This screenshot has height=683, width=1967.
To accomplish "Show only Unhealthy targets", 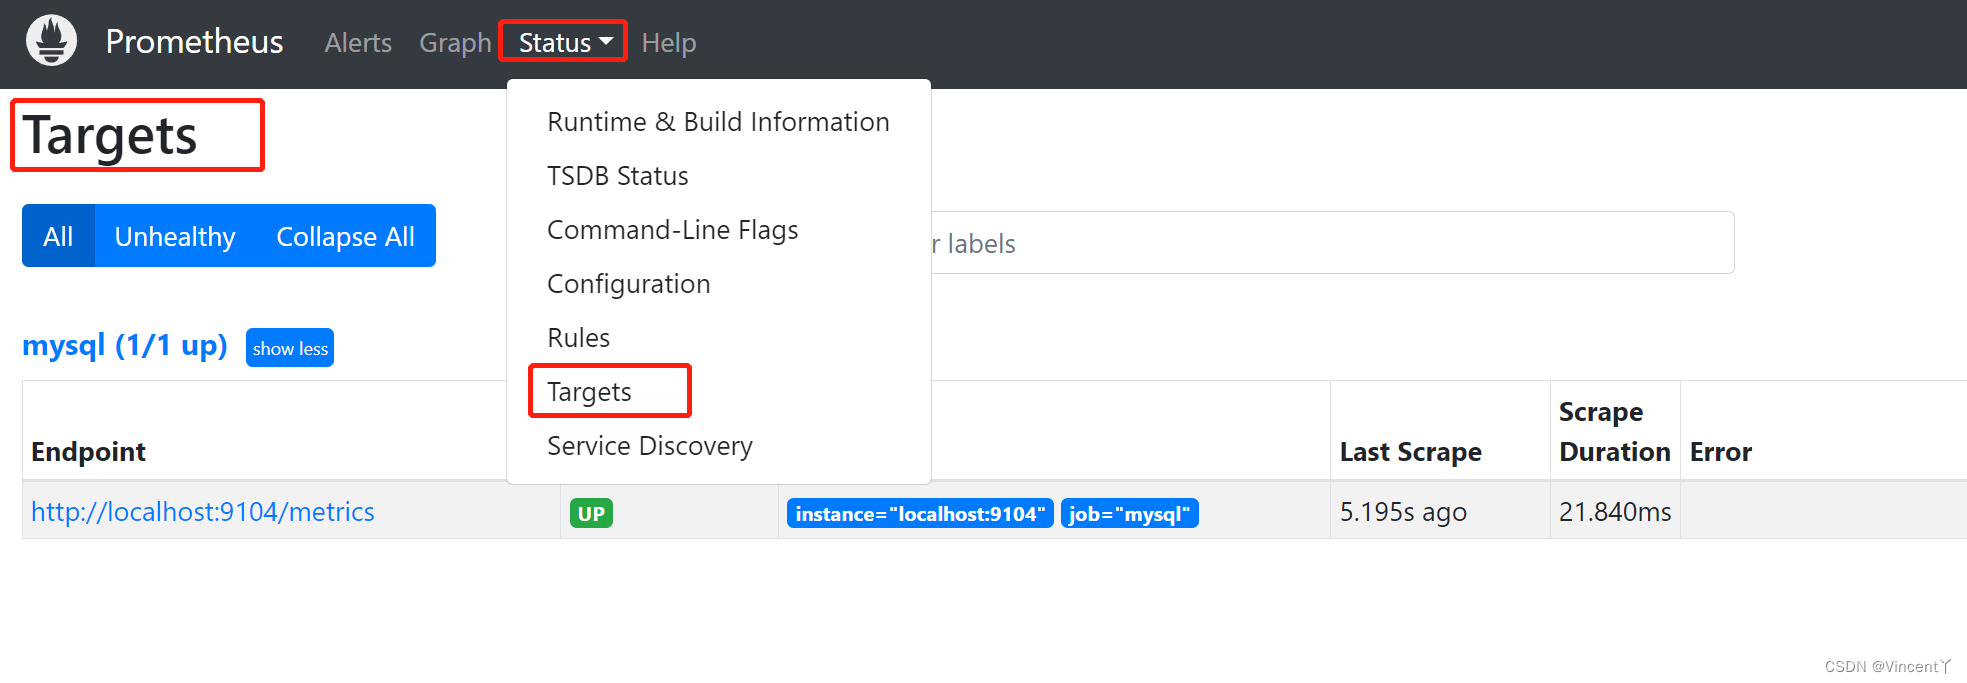I will pyautogui.click(x=175, y=236).
